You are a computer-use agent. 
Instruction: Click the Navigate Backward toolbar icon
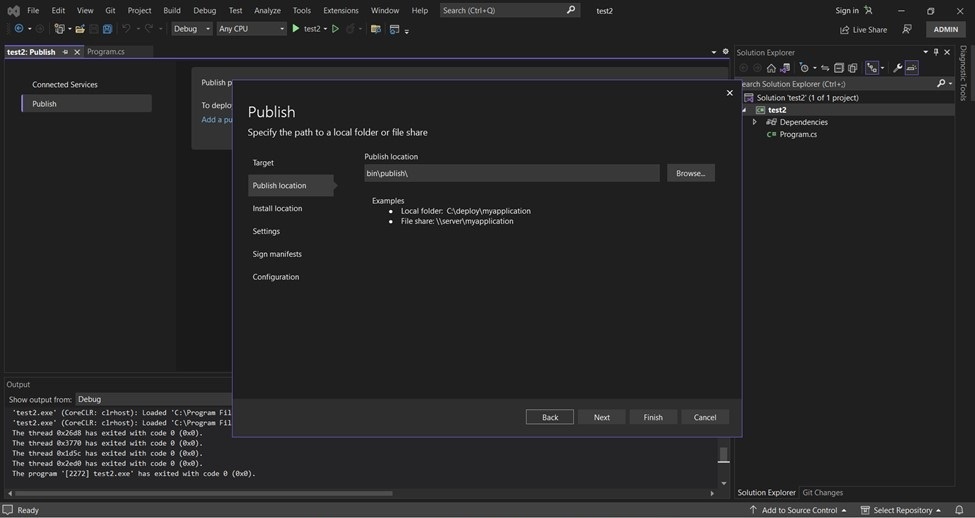point(19,29)
